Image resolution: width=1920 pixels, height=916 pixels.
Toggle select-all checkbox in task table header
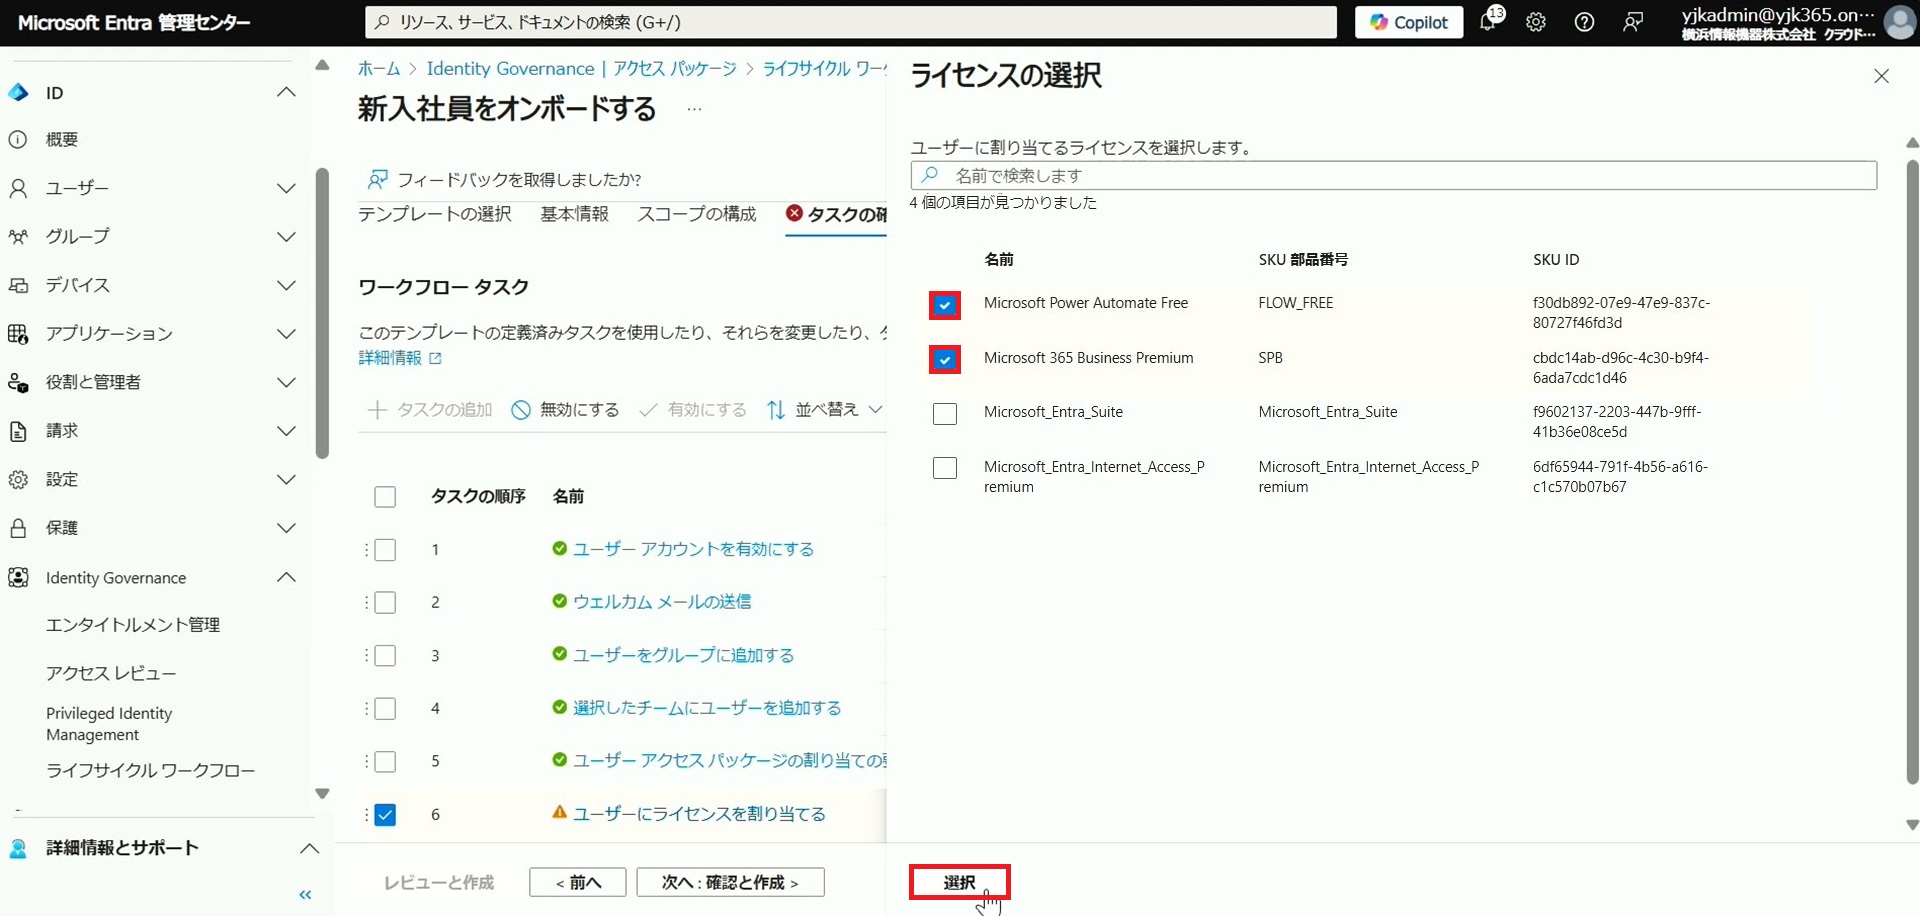tap(385, 497)
